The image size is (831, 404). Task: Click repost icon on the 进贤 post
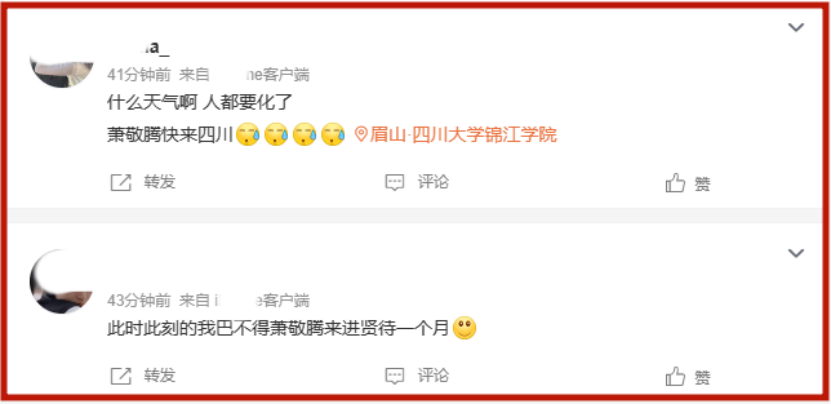(x=120, y=376)
